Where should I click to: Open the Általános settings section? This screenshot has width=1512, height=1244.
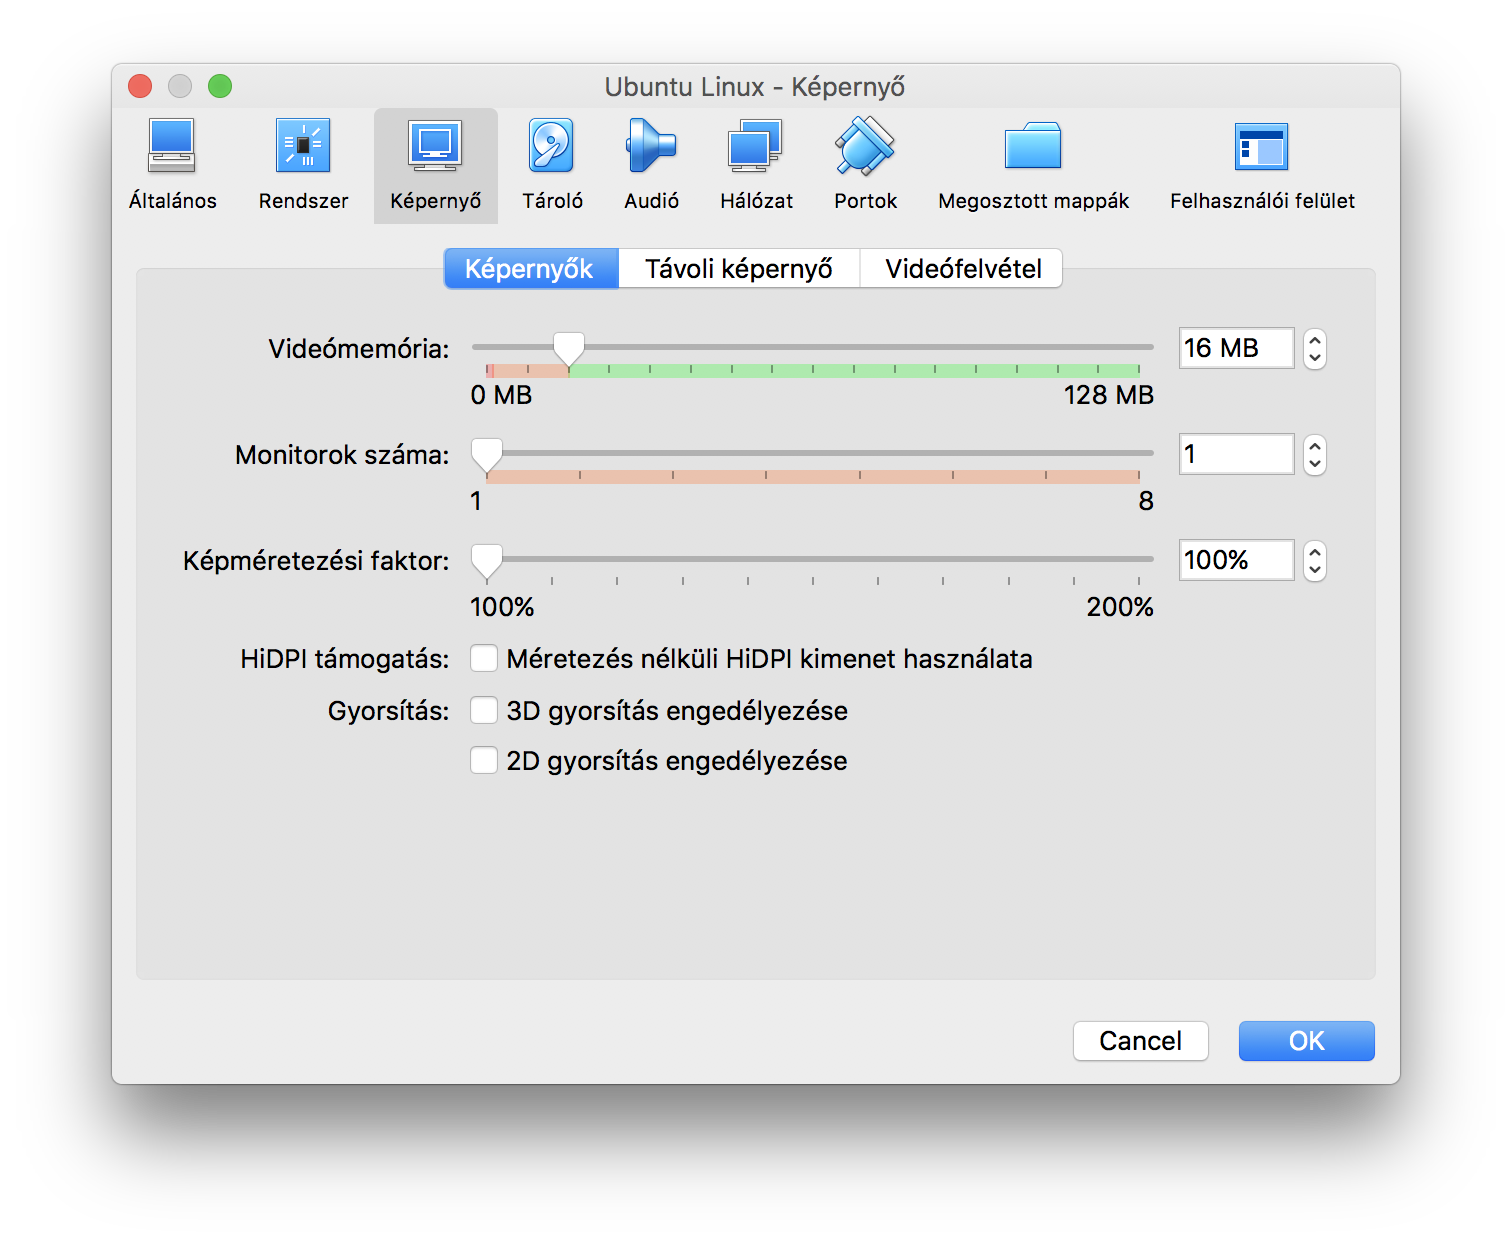tap(172, 165)
